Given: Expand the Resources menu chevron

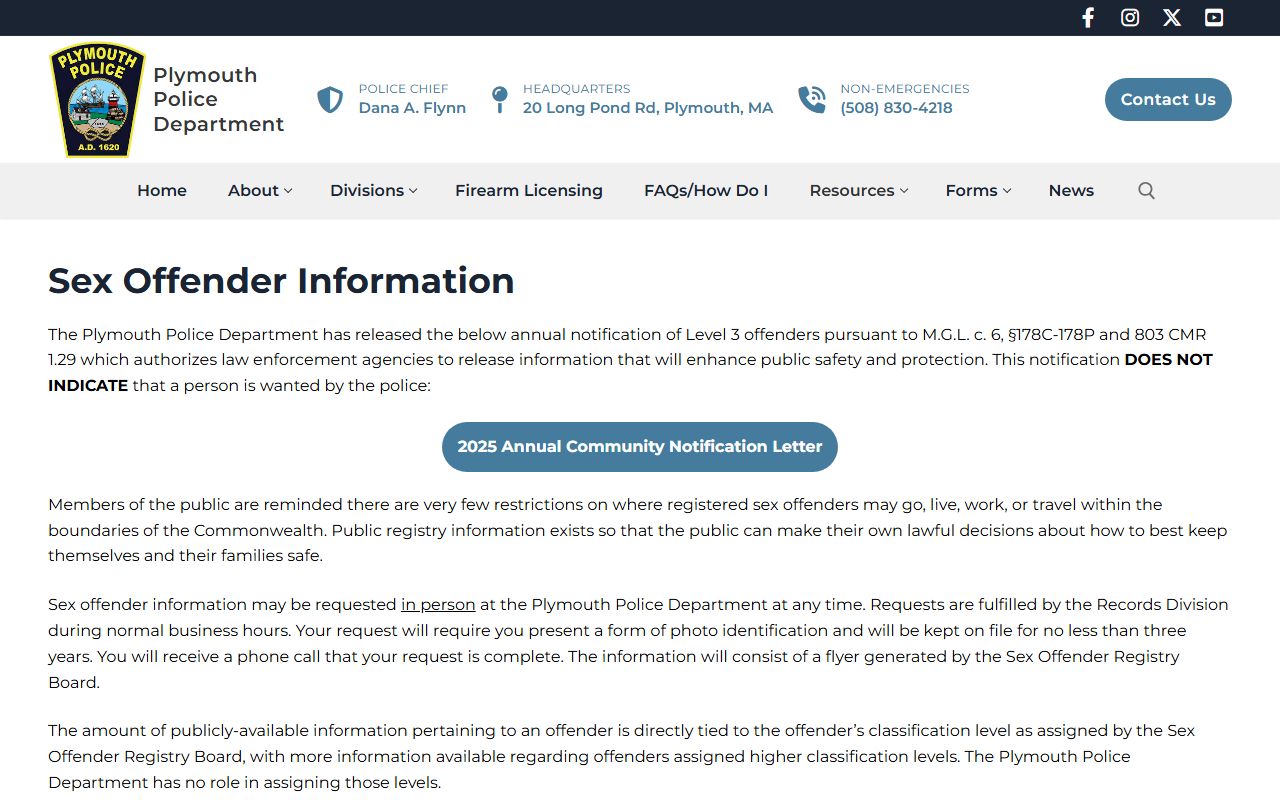Looking at the screenshot, I should click(904, 191).
